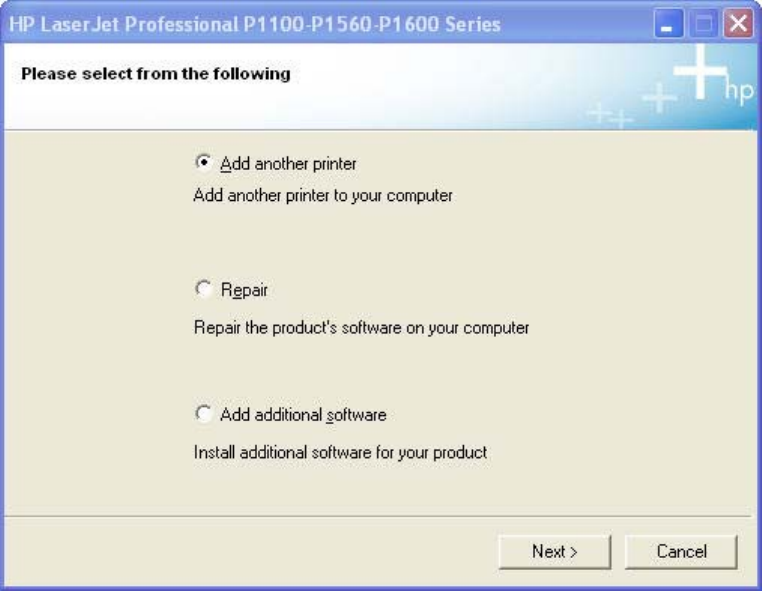762x591 pixels.
Task: Click the 'Install additional software for your product' text
Action: pyautogui.click(x=340, y=452)
